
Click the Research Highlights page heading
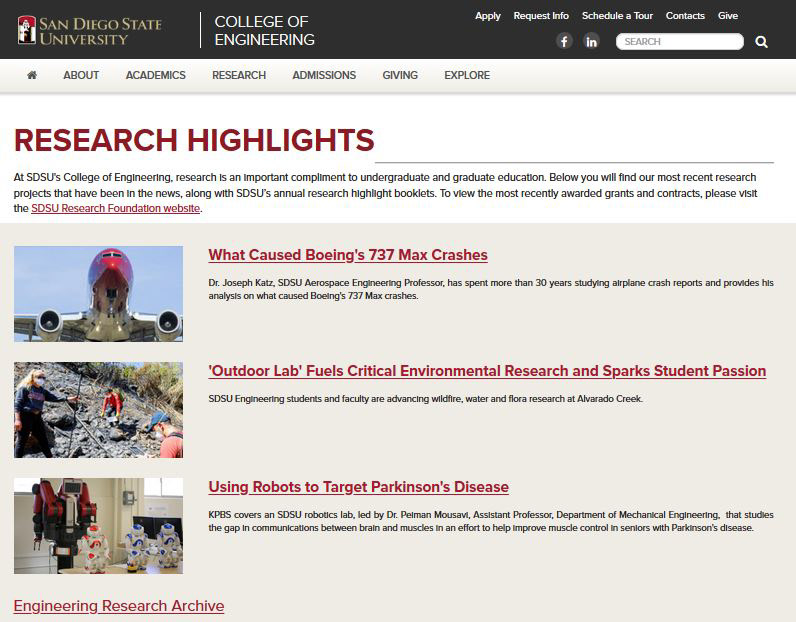point(194,141)
